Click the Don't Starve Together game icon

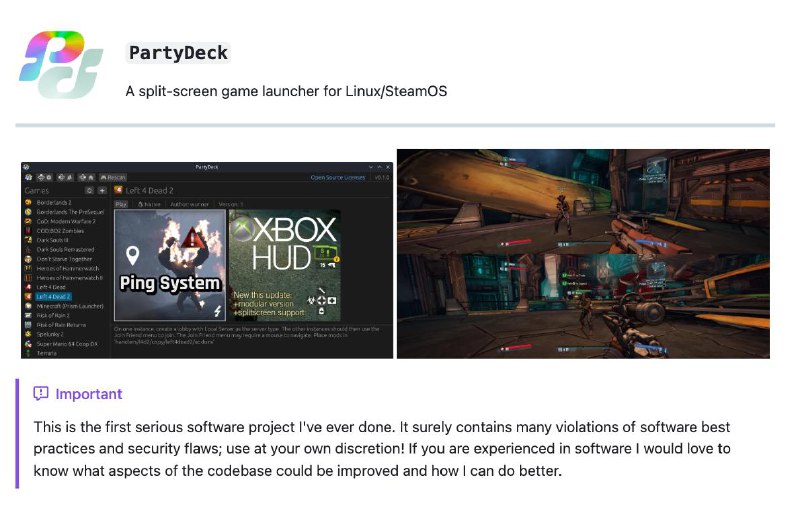click(28, 259)
